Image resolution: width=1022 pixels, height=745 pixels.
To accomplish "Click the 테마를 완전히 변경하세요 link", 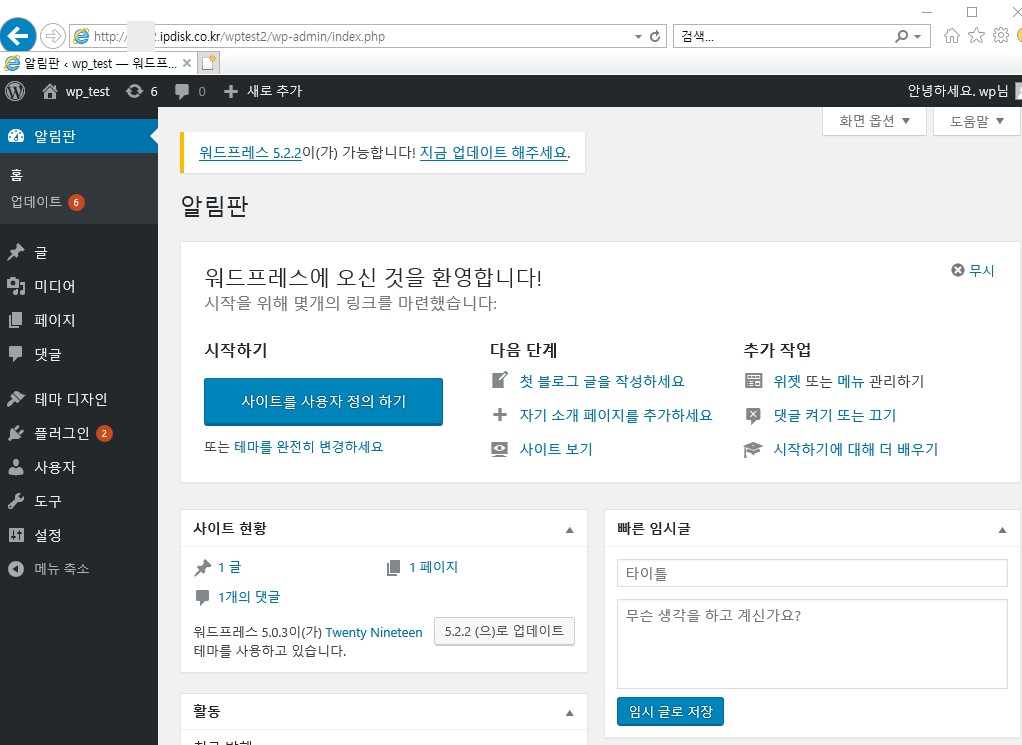I will click(x=308, y=447).
